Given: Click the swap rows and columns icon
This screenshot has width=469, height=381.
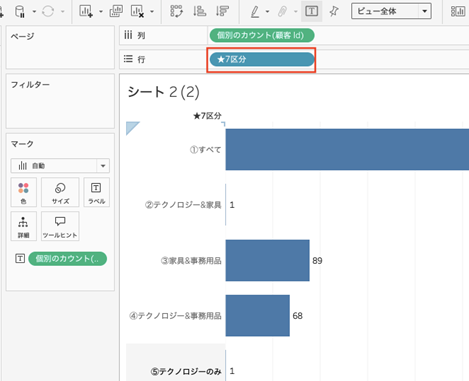Looking at the screenshot, I should 176,11.
